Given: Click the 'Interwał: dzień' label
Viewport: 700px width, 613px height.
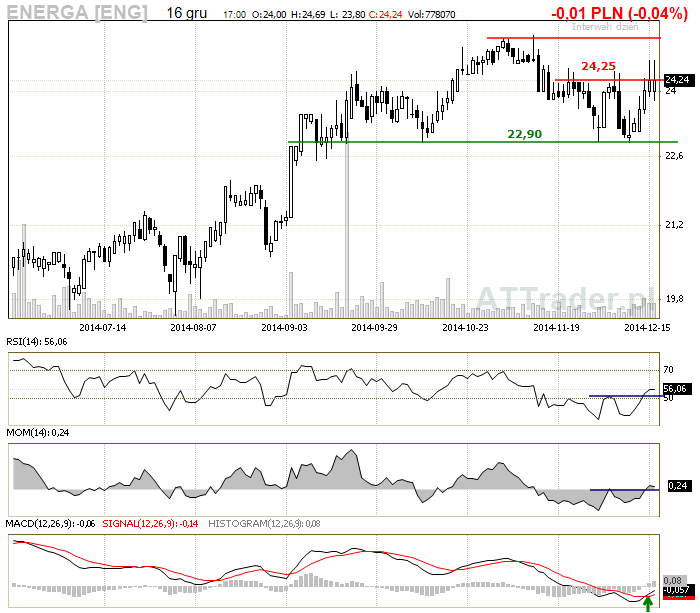Looking at the screenshot, I should (x=605, y=26).
